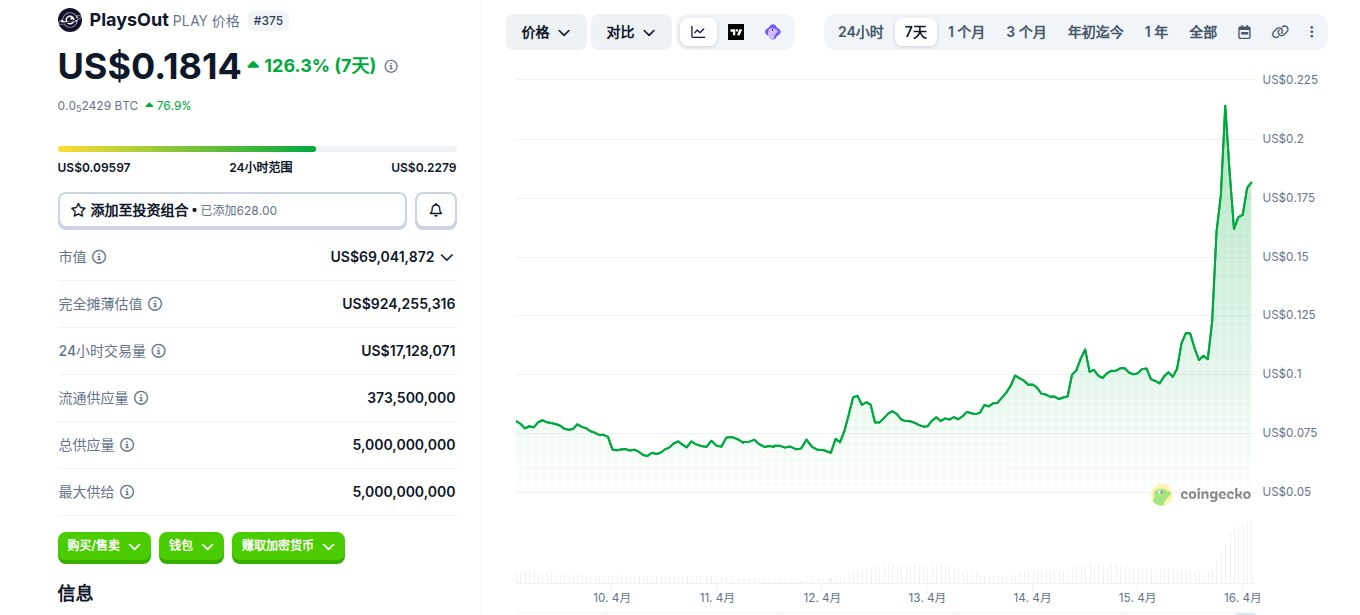Open the 价格 dropdown

[546, 32]
